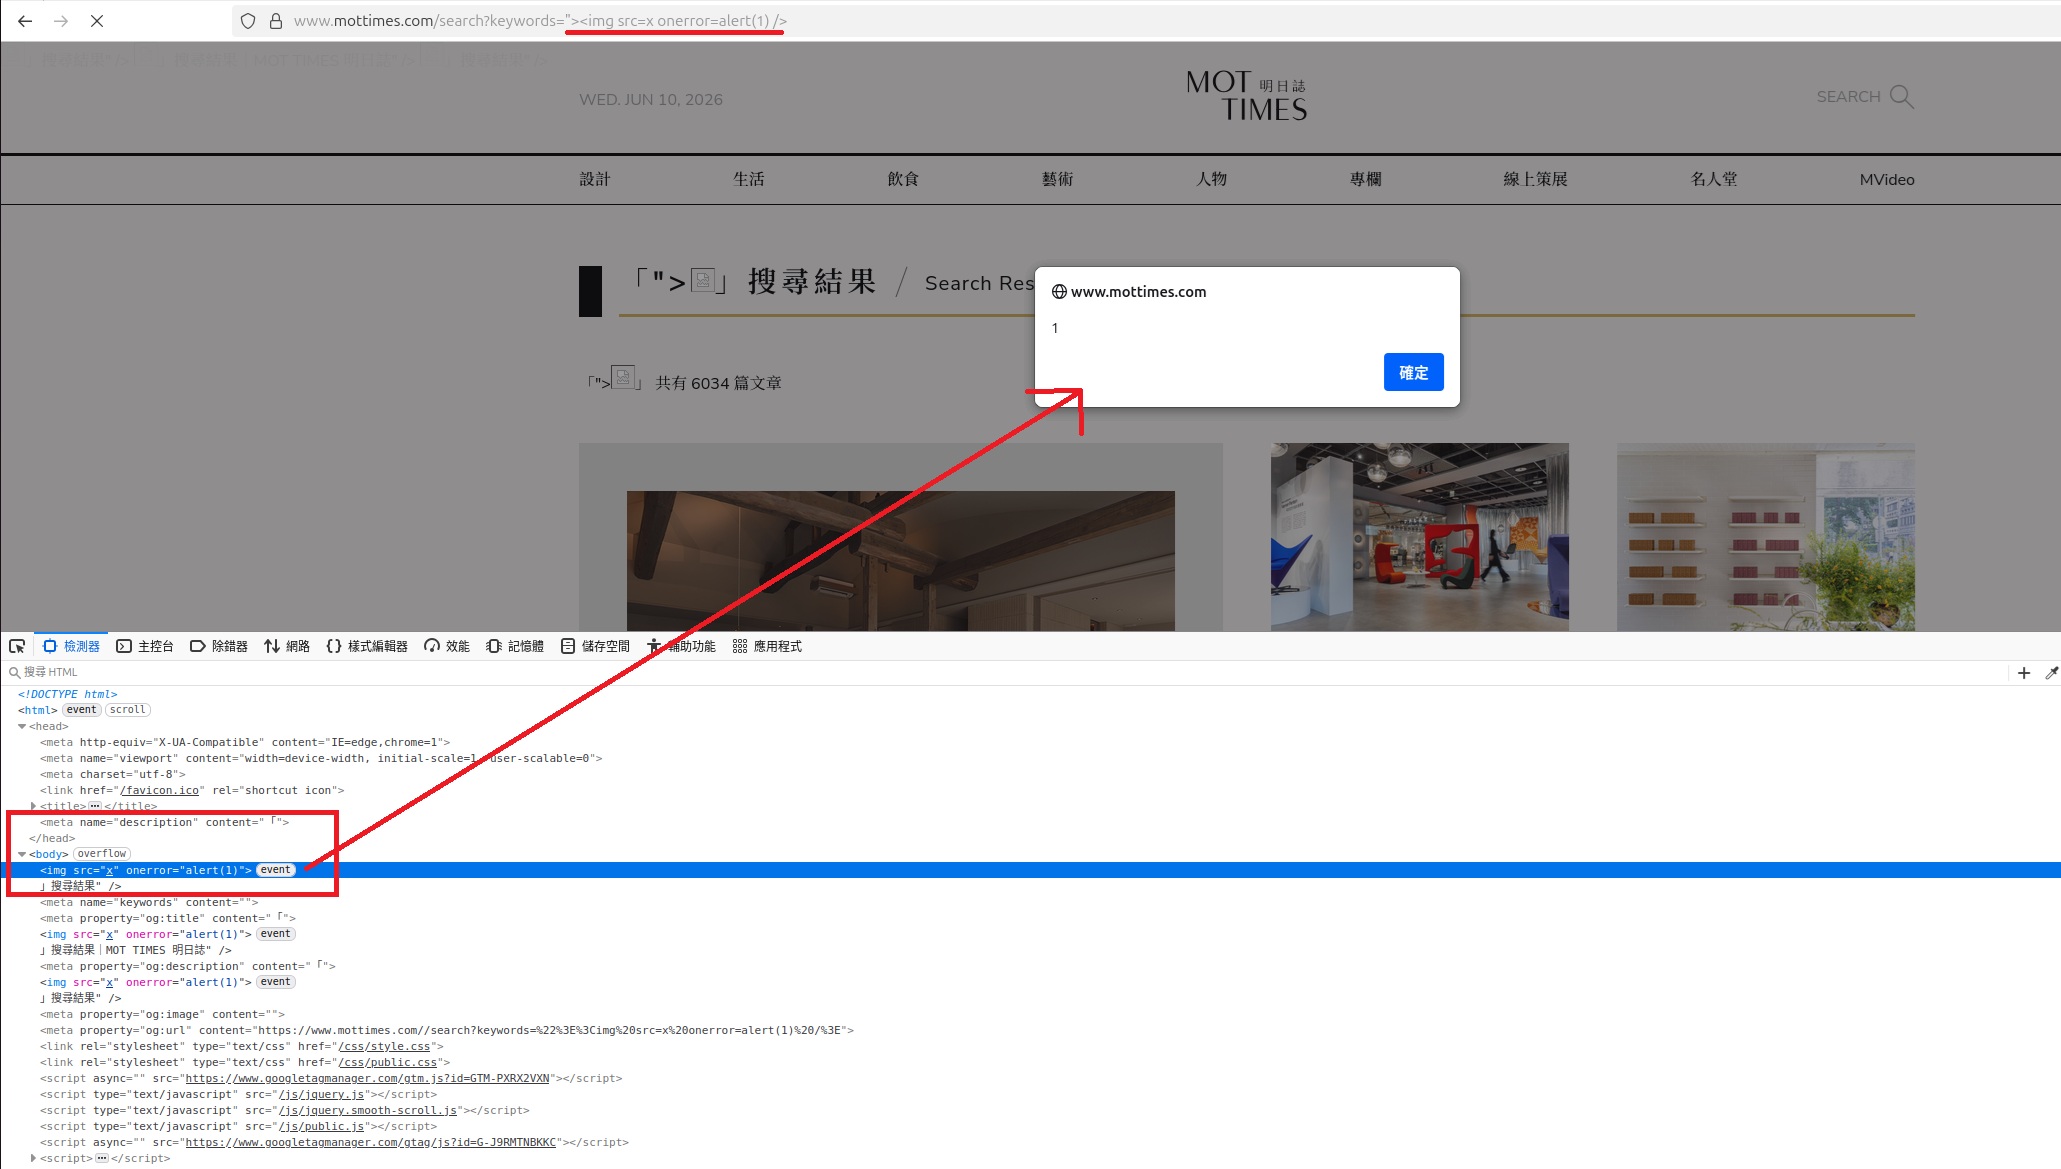Switch to the 主控台 console tab
The image size is (2061, 1169).
[145, 646]
